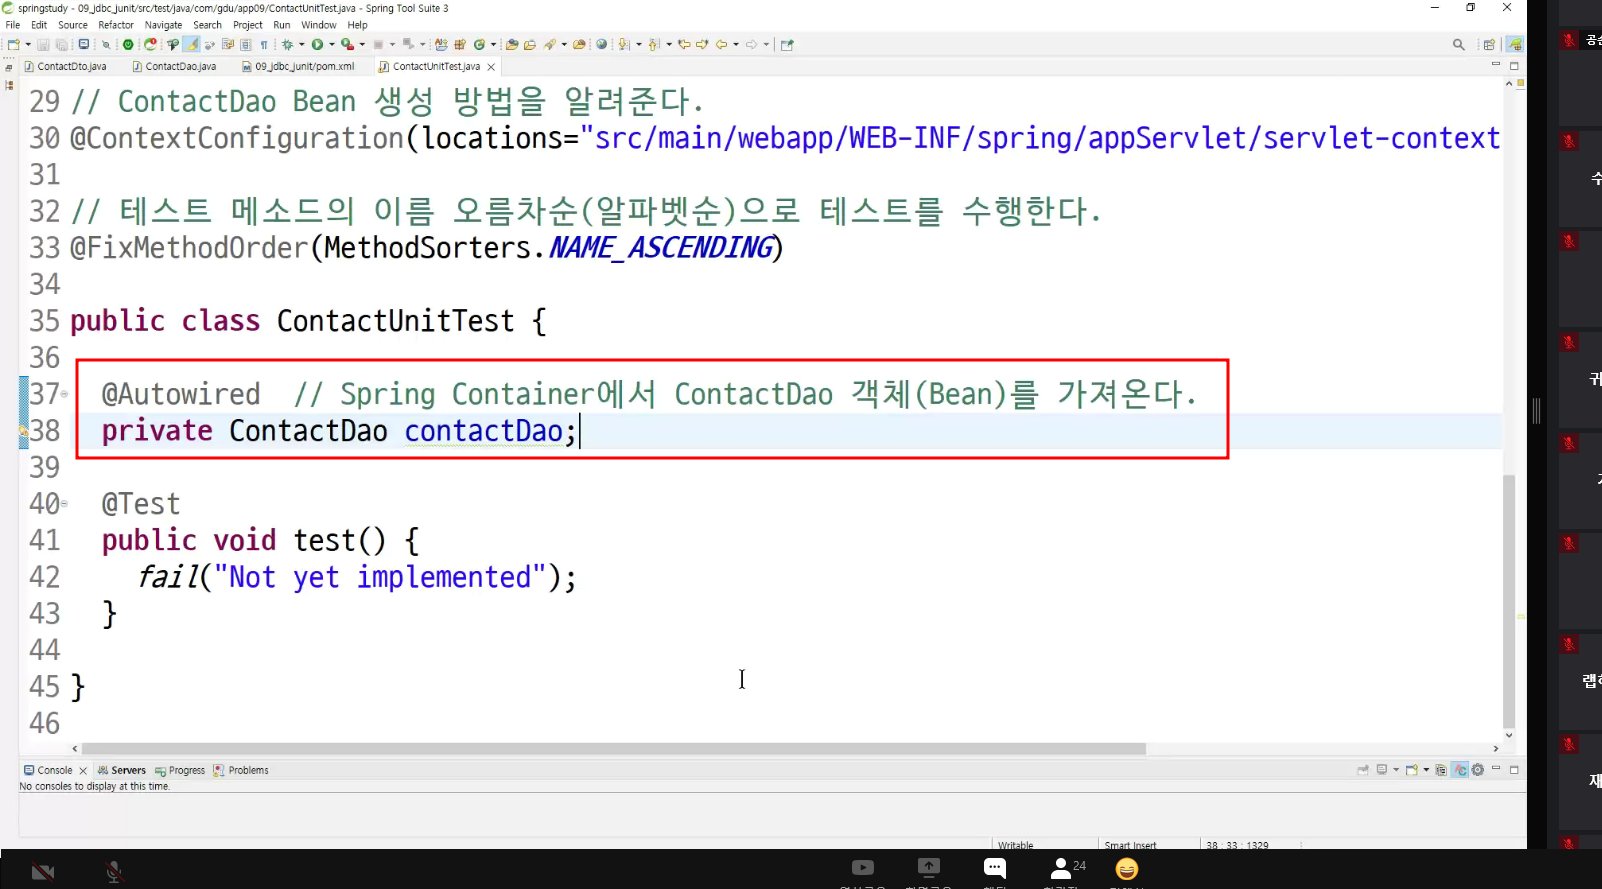Open the participants list showing 24

(x=1067, y=867)
